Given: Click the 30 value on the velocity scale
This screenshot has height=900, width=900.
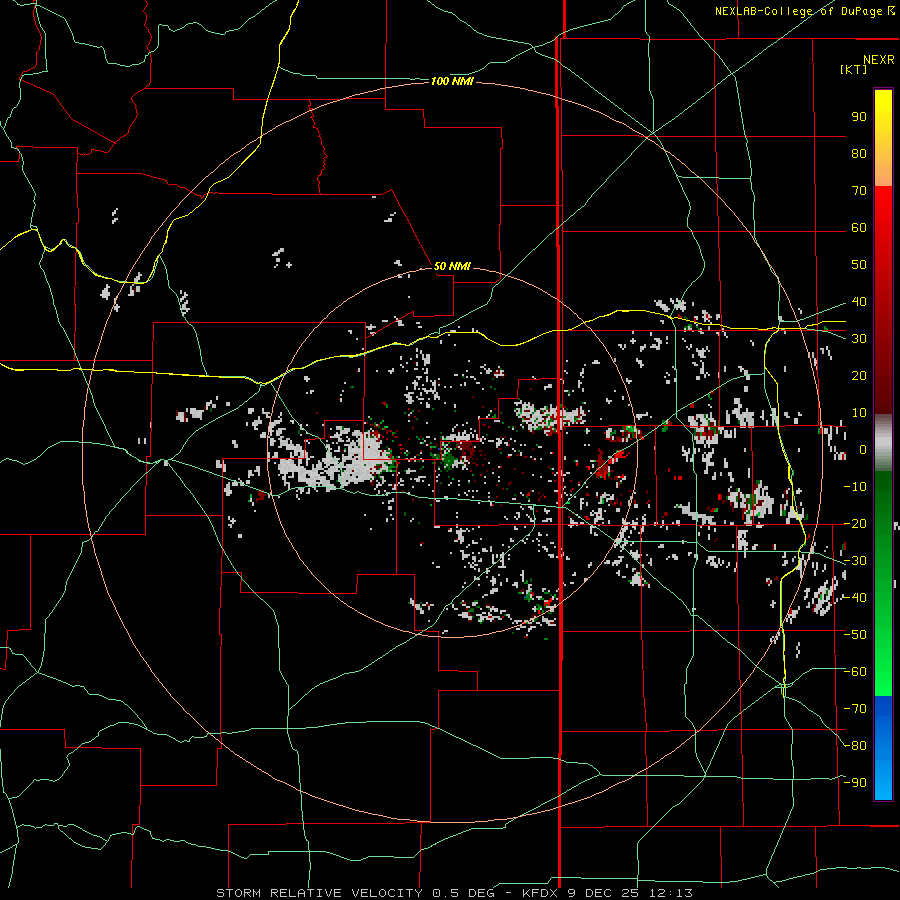Looking at the screenshot, I should click(x=859, y=339).
